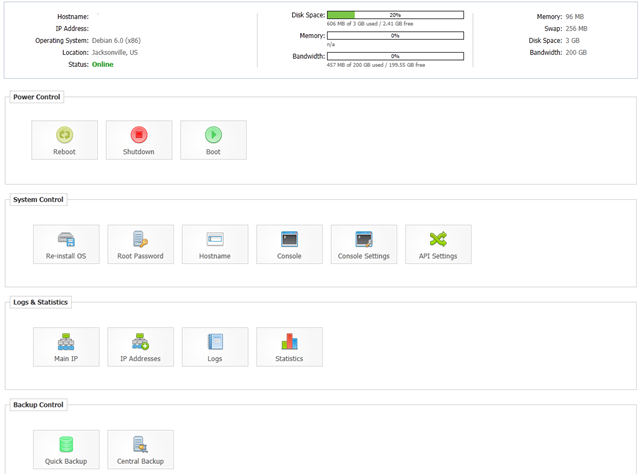Open the IP Addresses list

(140, 347)
